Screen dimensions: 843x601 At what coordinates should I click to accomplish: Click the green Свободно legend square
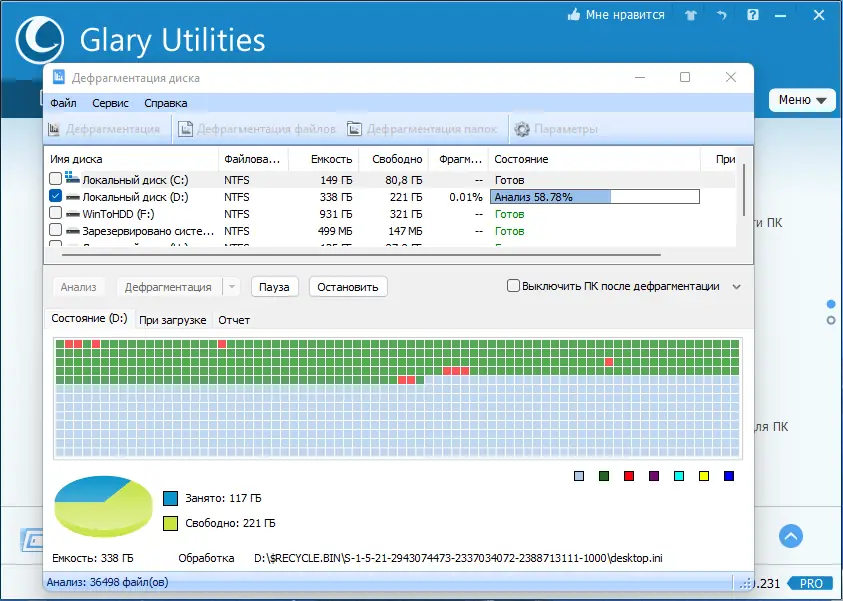(x=170, y=524)
